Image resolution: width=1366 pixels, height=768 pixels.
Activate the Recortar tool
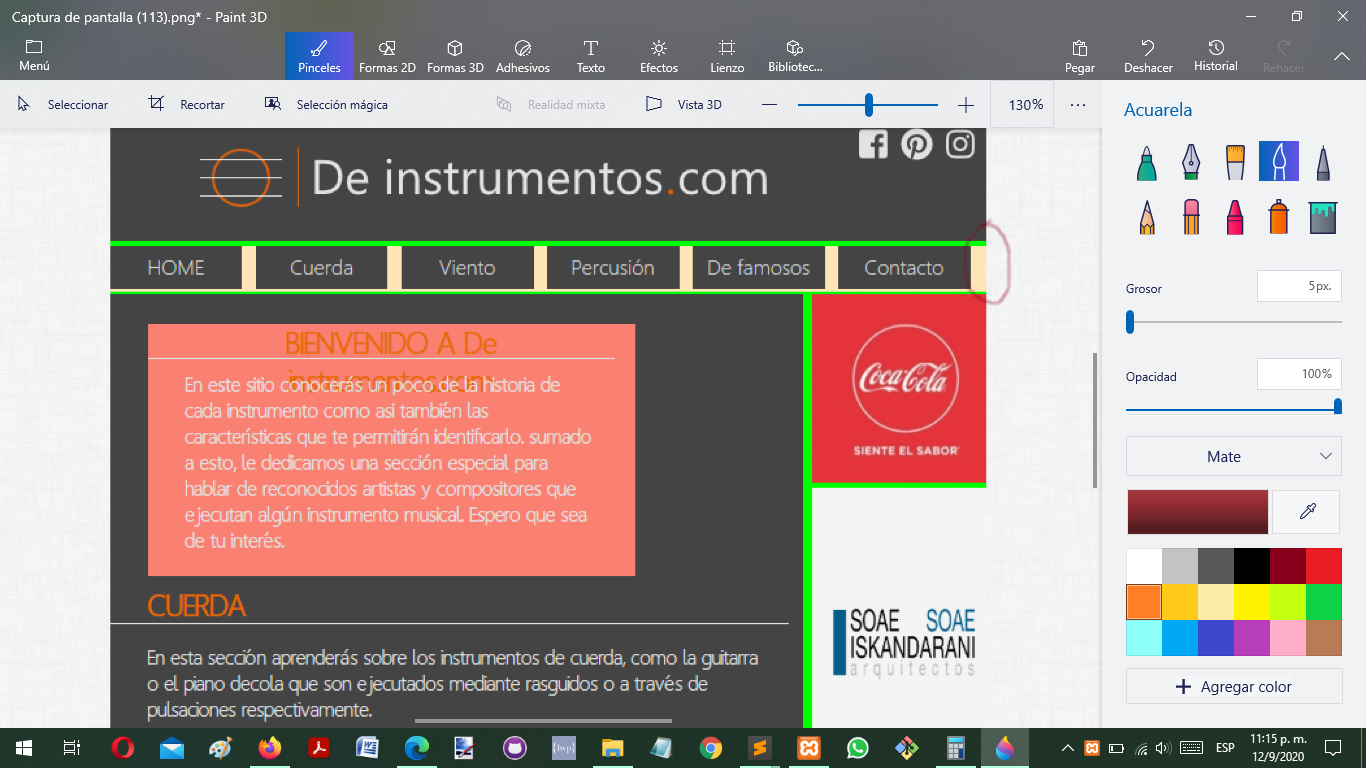187,104
